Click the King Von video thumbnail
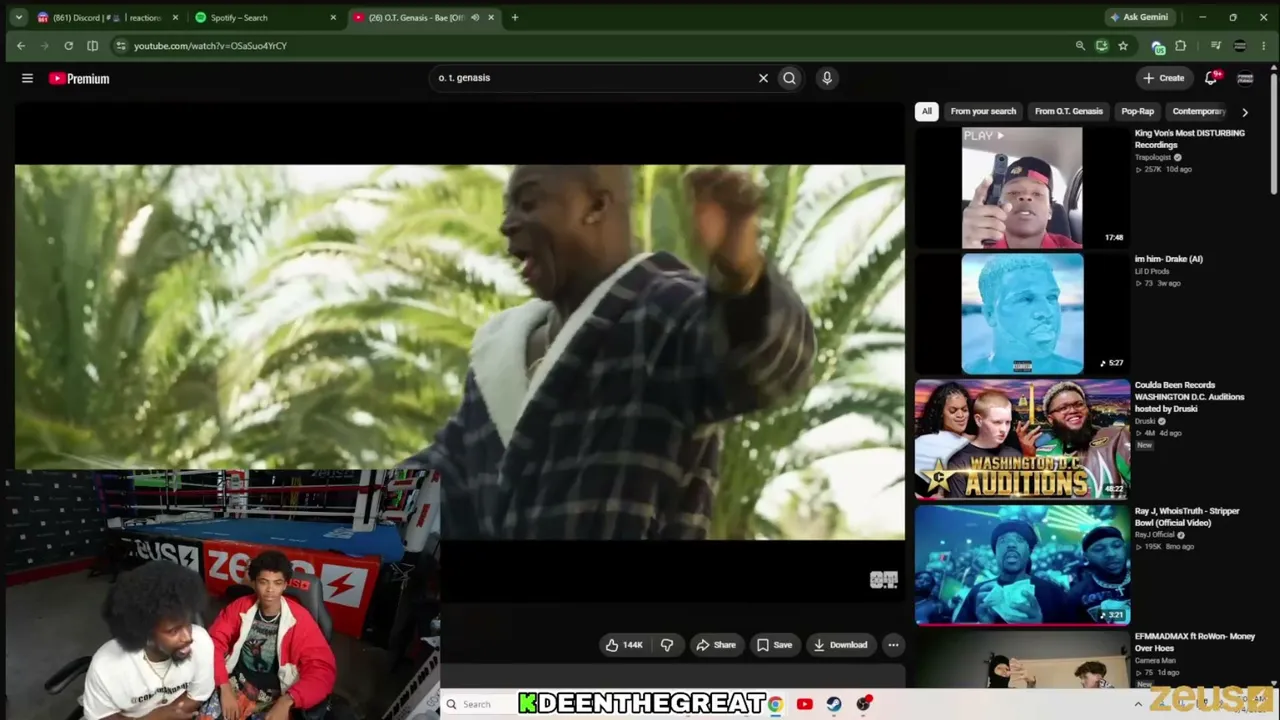The width and height of the screenshot is (1280, 720). click(x=1022, y=187)
